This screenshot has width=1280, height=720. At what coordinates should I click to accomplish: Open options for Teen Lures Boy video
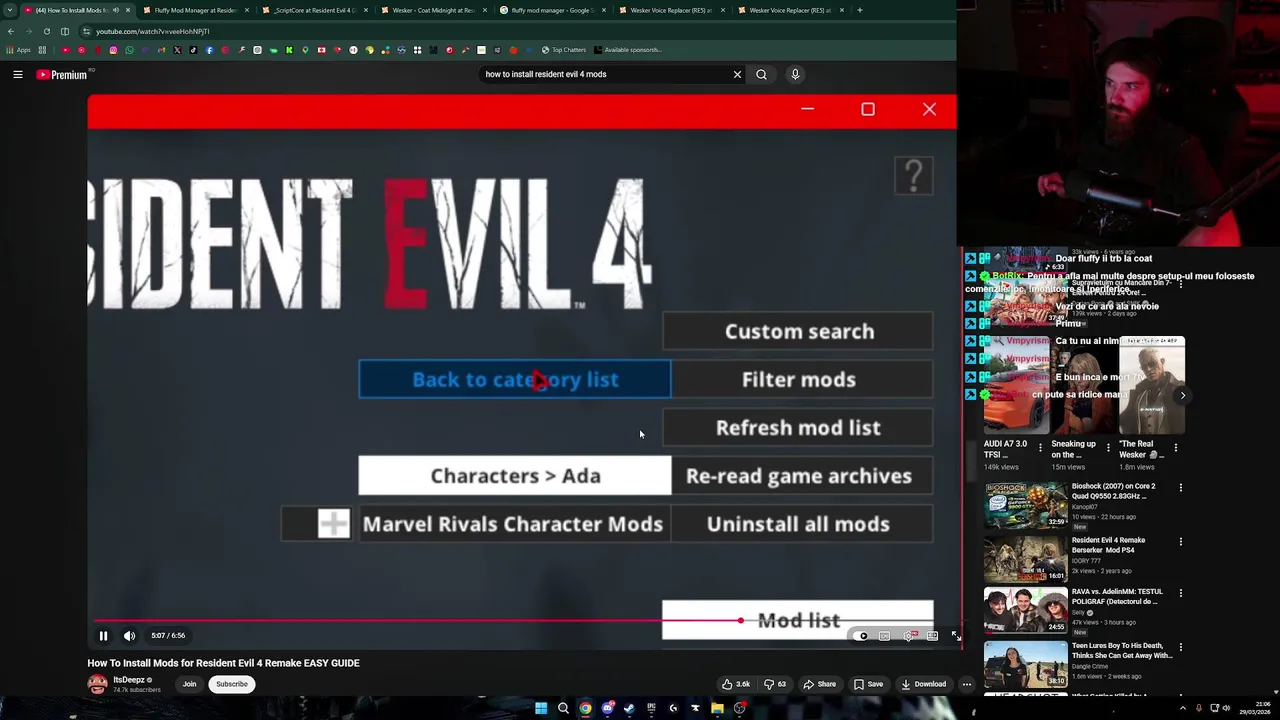[1181, 647]
